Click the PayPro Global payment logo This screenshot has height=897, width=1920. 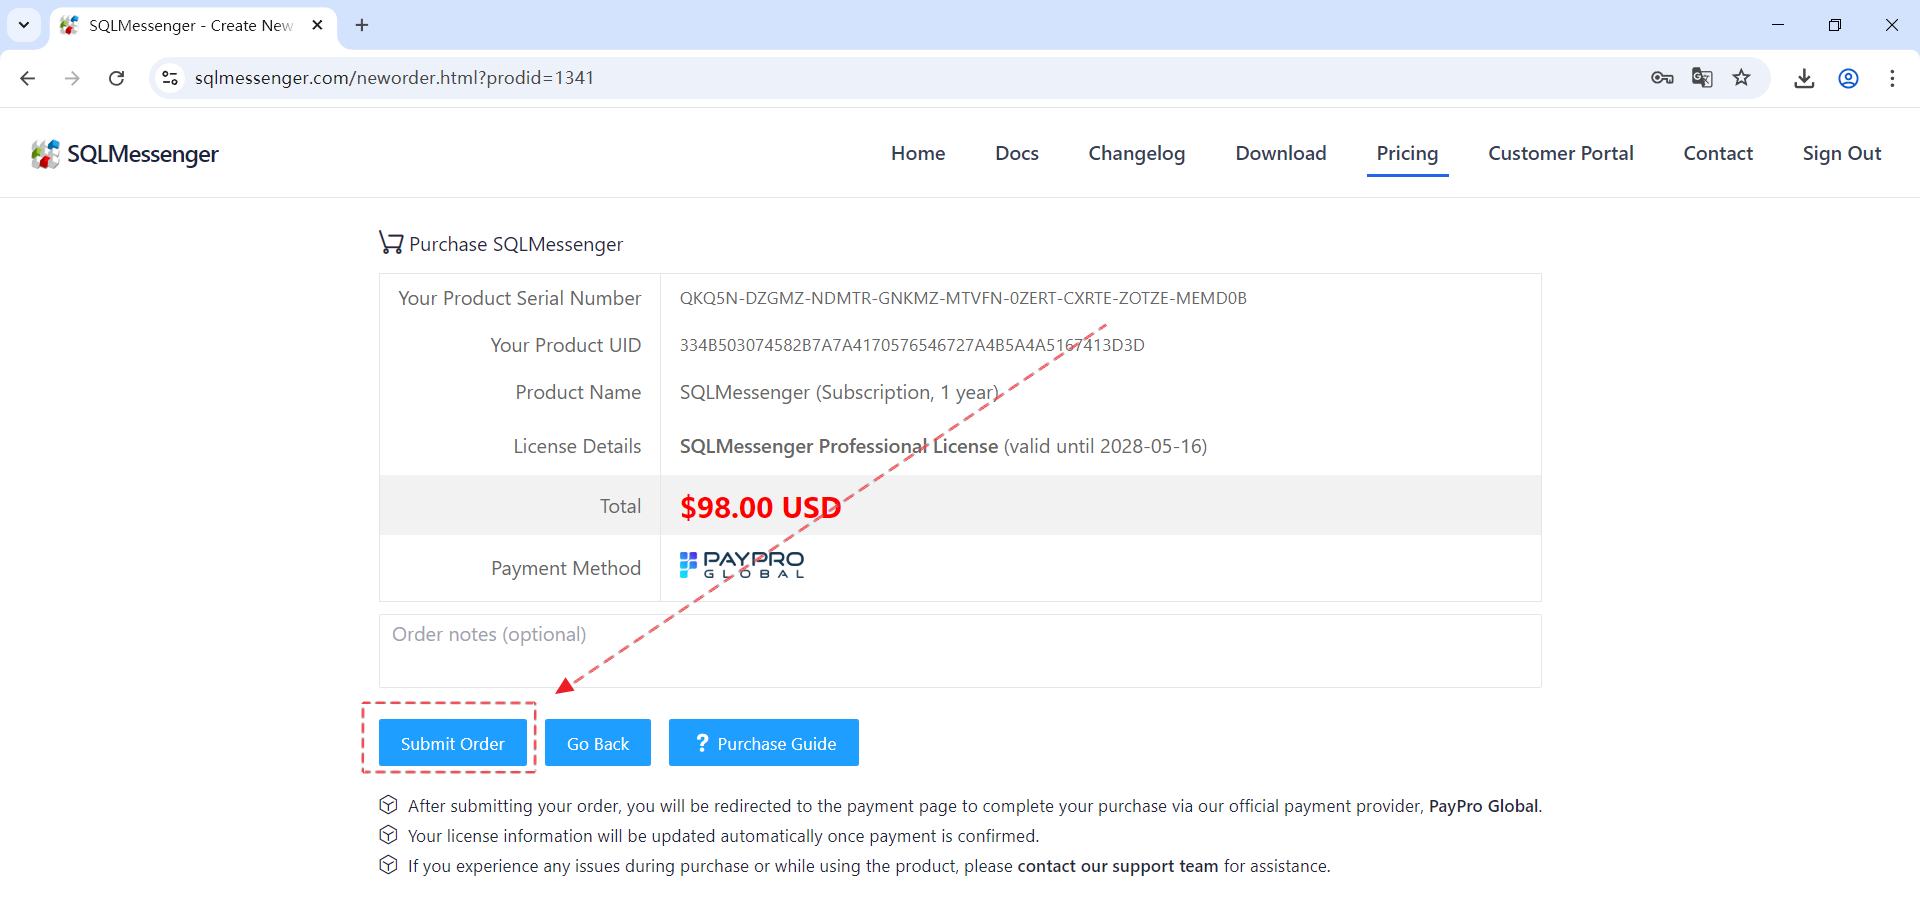(742, 565)
